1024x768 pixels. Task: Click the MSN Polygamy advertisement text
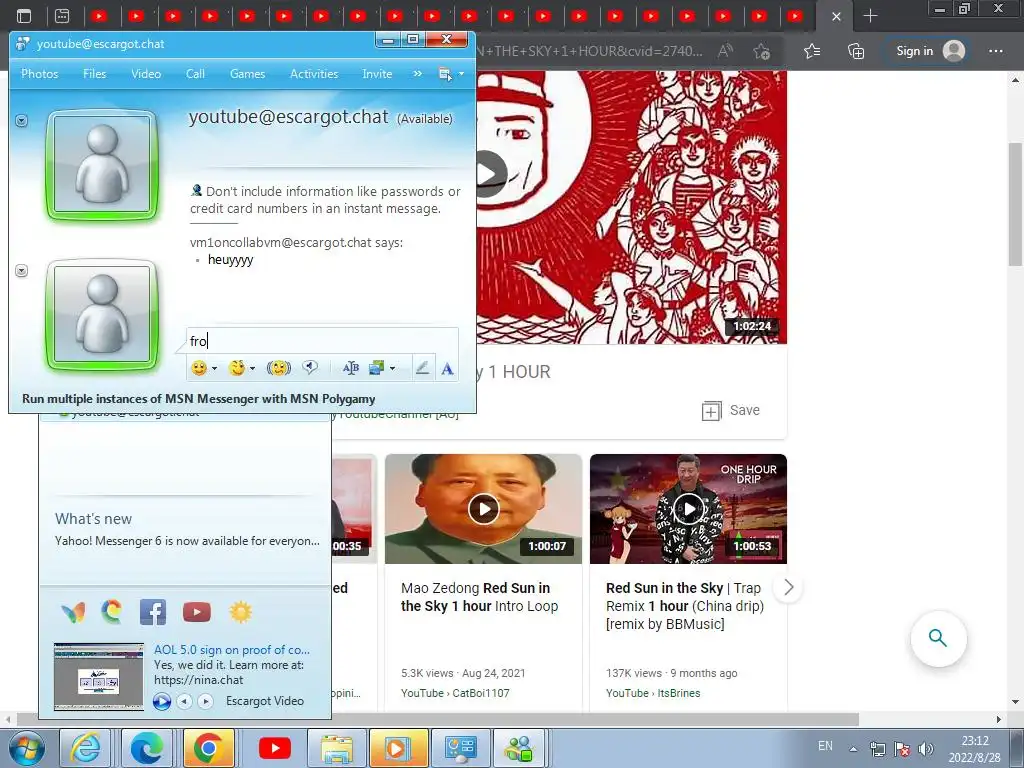[199, 398]
